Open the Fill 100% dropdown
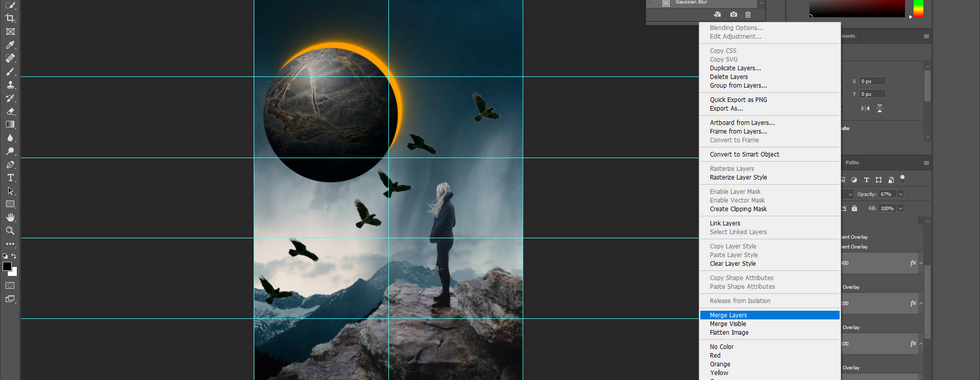 (x=901, y=208)
